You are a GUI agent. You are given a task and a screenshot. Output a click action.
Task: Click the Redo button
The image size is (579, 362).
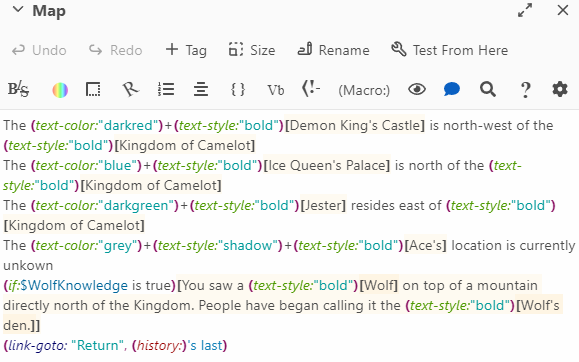point(116,50)
